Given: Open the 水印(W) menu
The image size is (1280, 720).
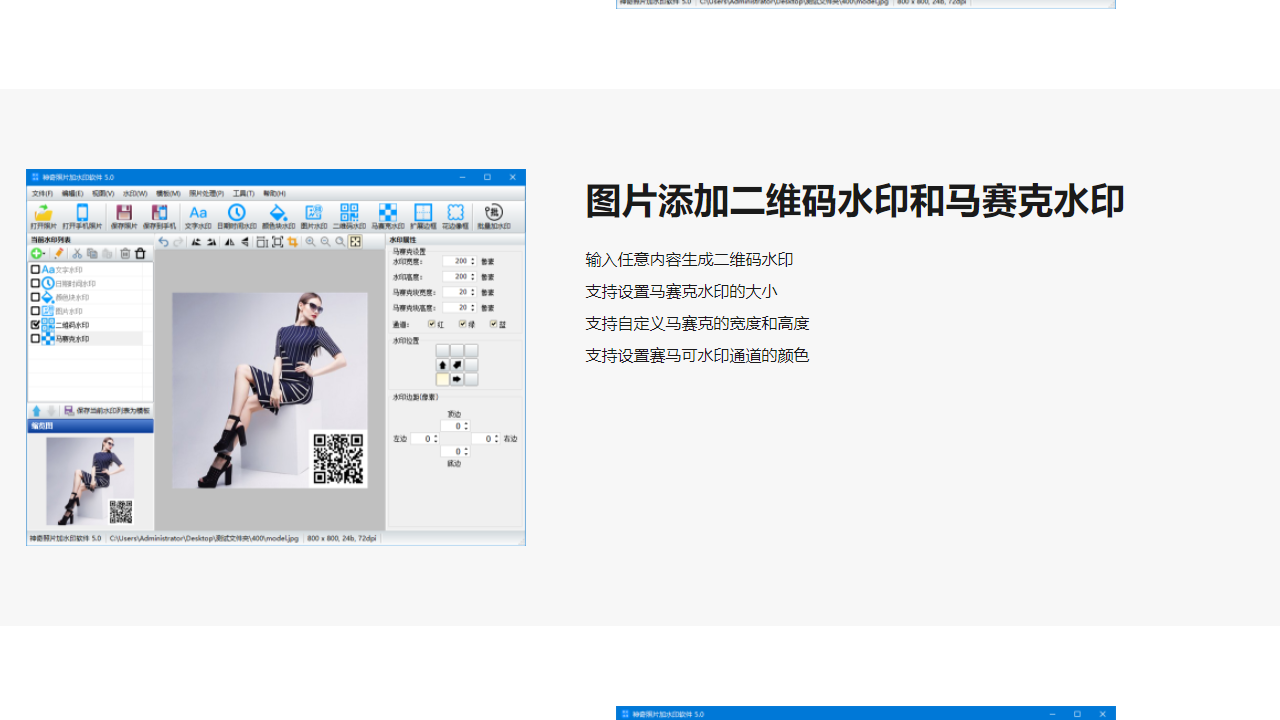Looking at the screenshot, I should (x=135, y=192).
